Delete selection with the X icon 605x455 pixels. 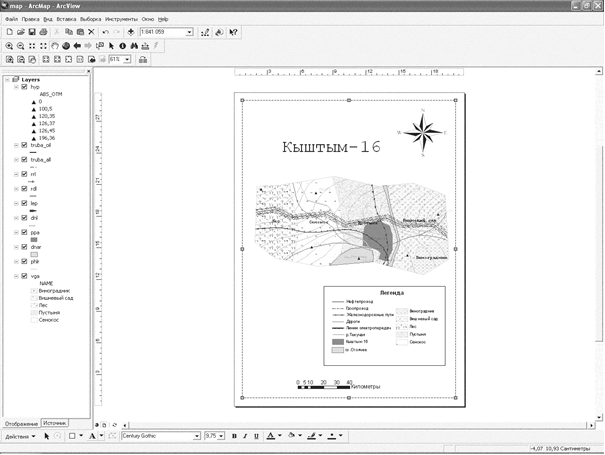[91, 32]
